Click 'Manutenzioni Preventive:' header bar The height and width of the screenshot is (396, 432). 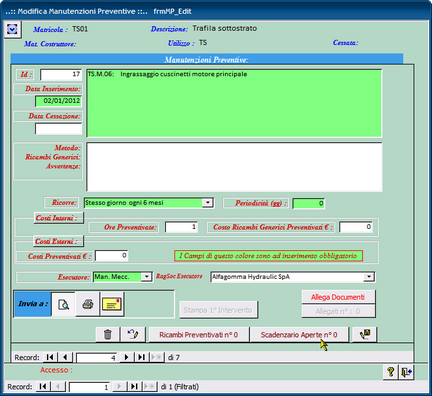coord(207,59)
